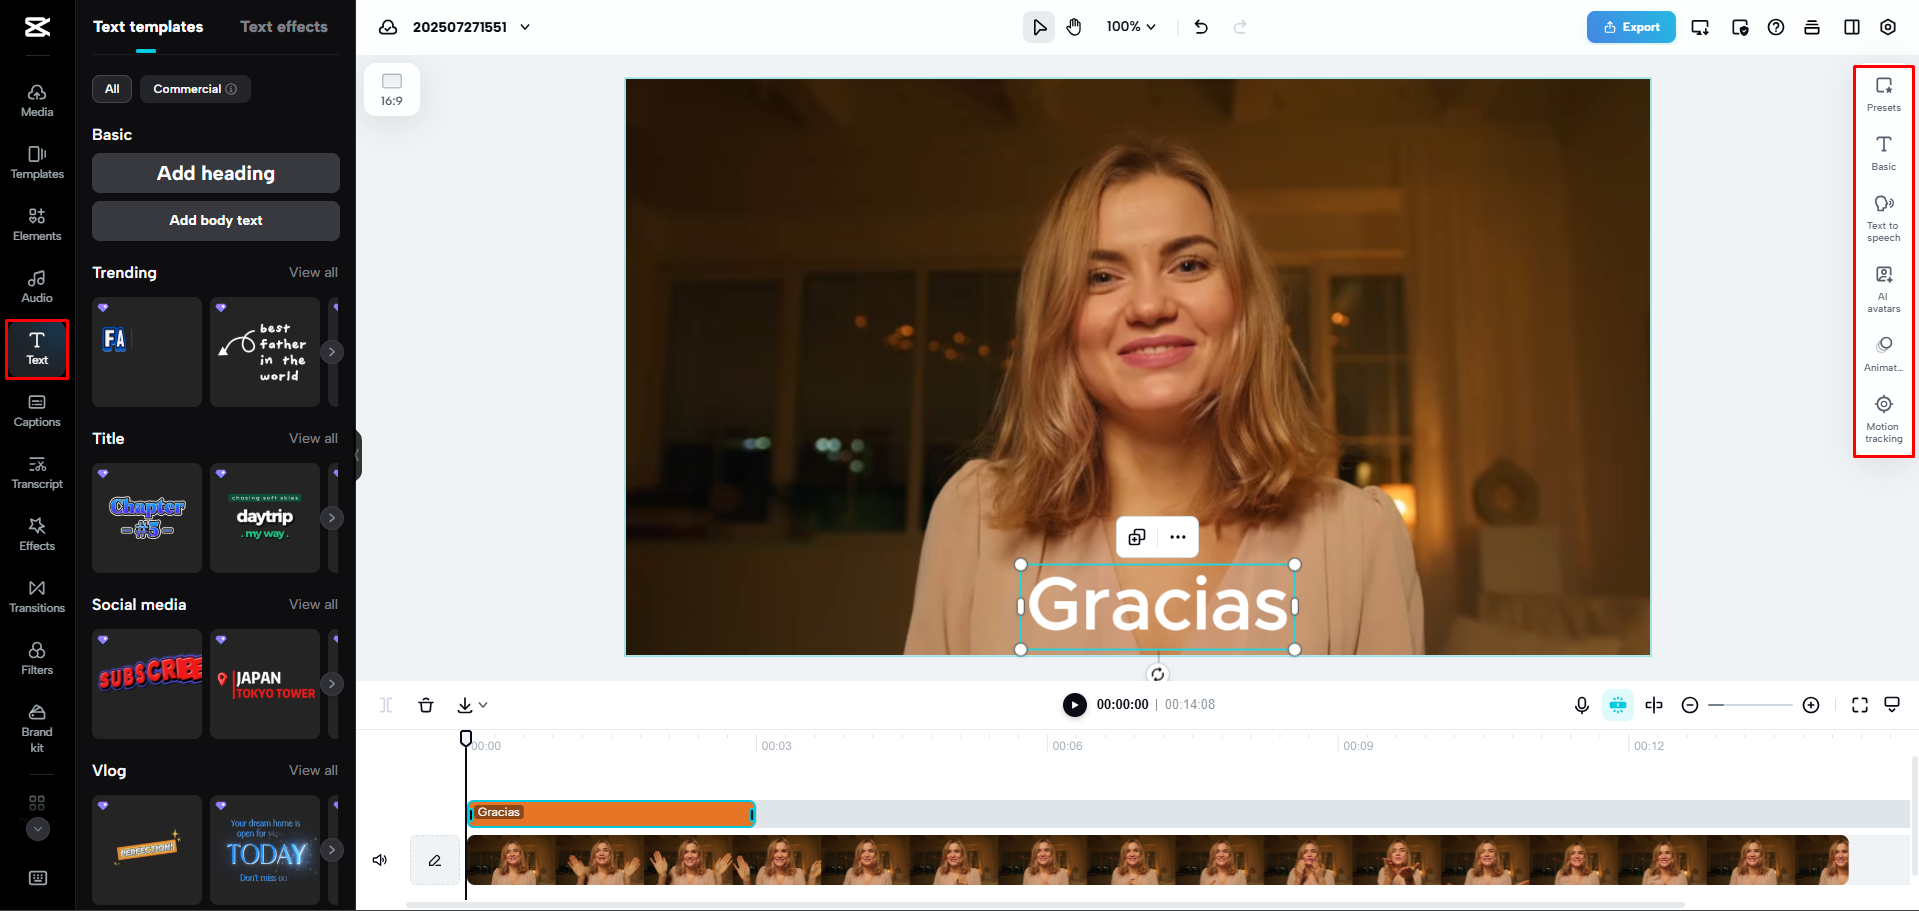Mute the main video track
This screenshot has width=1919, height=911.
380,859
